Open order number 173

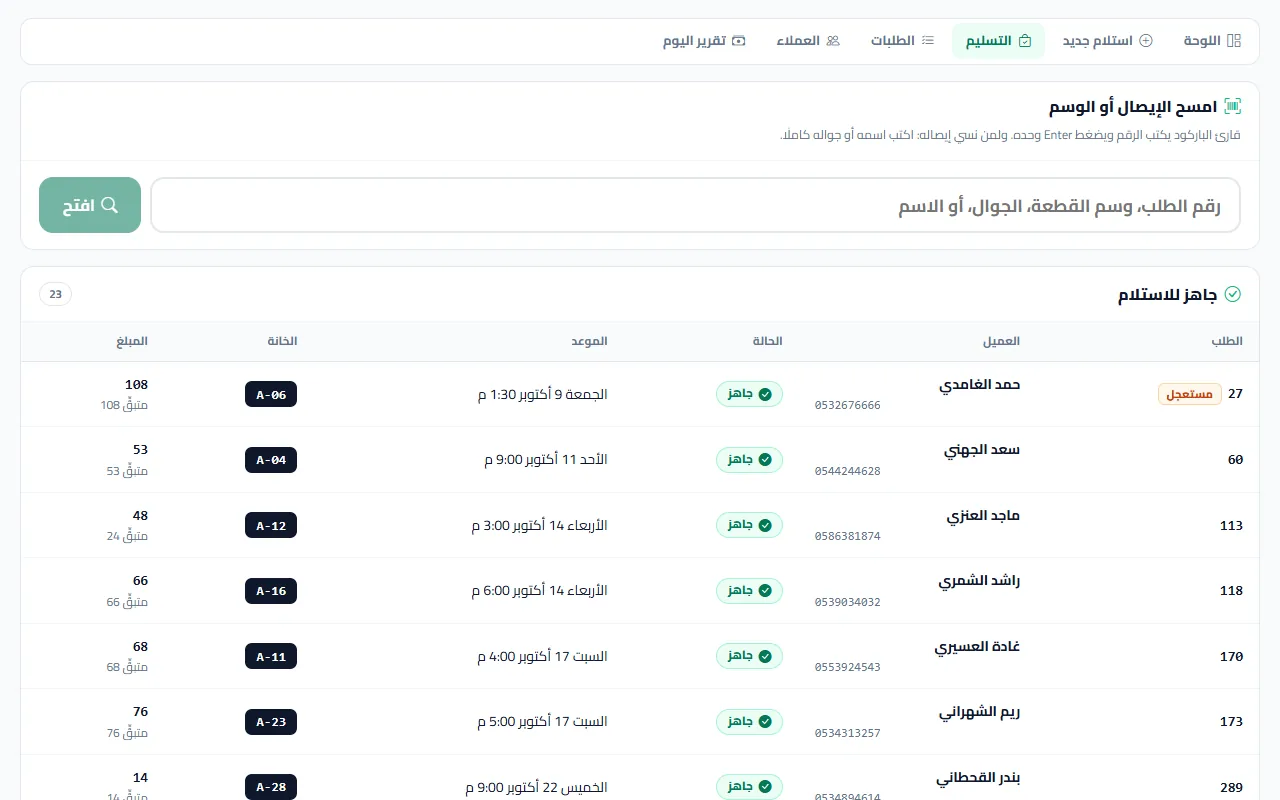1231,722
